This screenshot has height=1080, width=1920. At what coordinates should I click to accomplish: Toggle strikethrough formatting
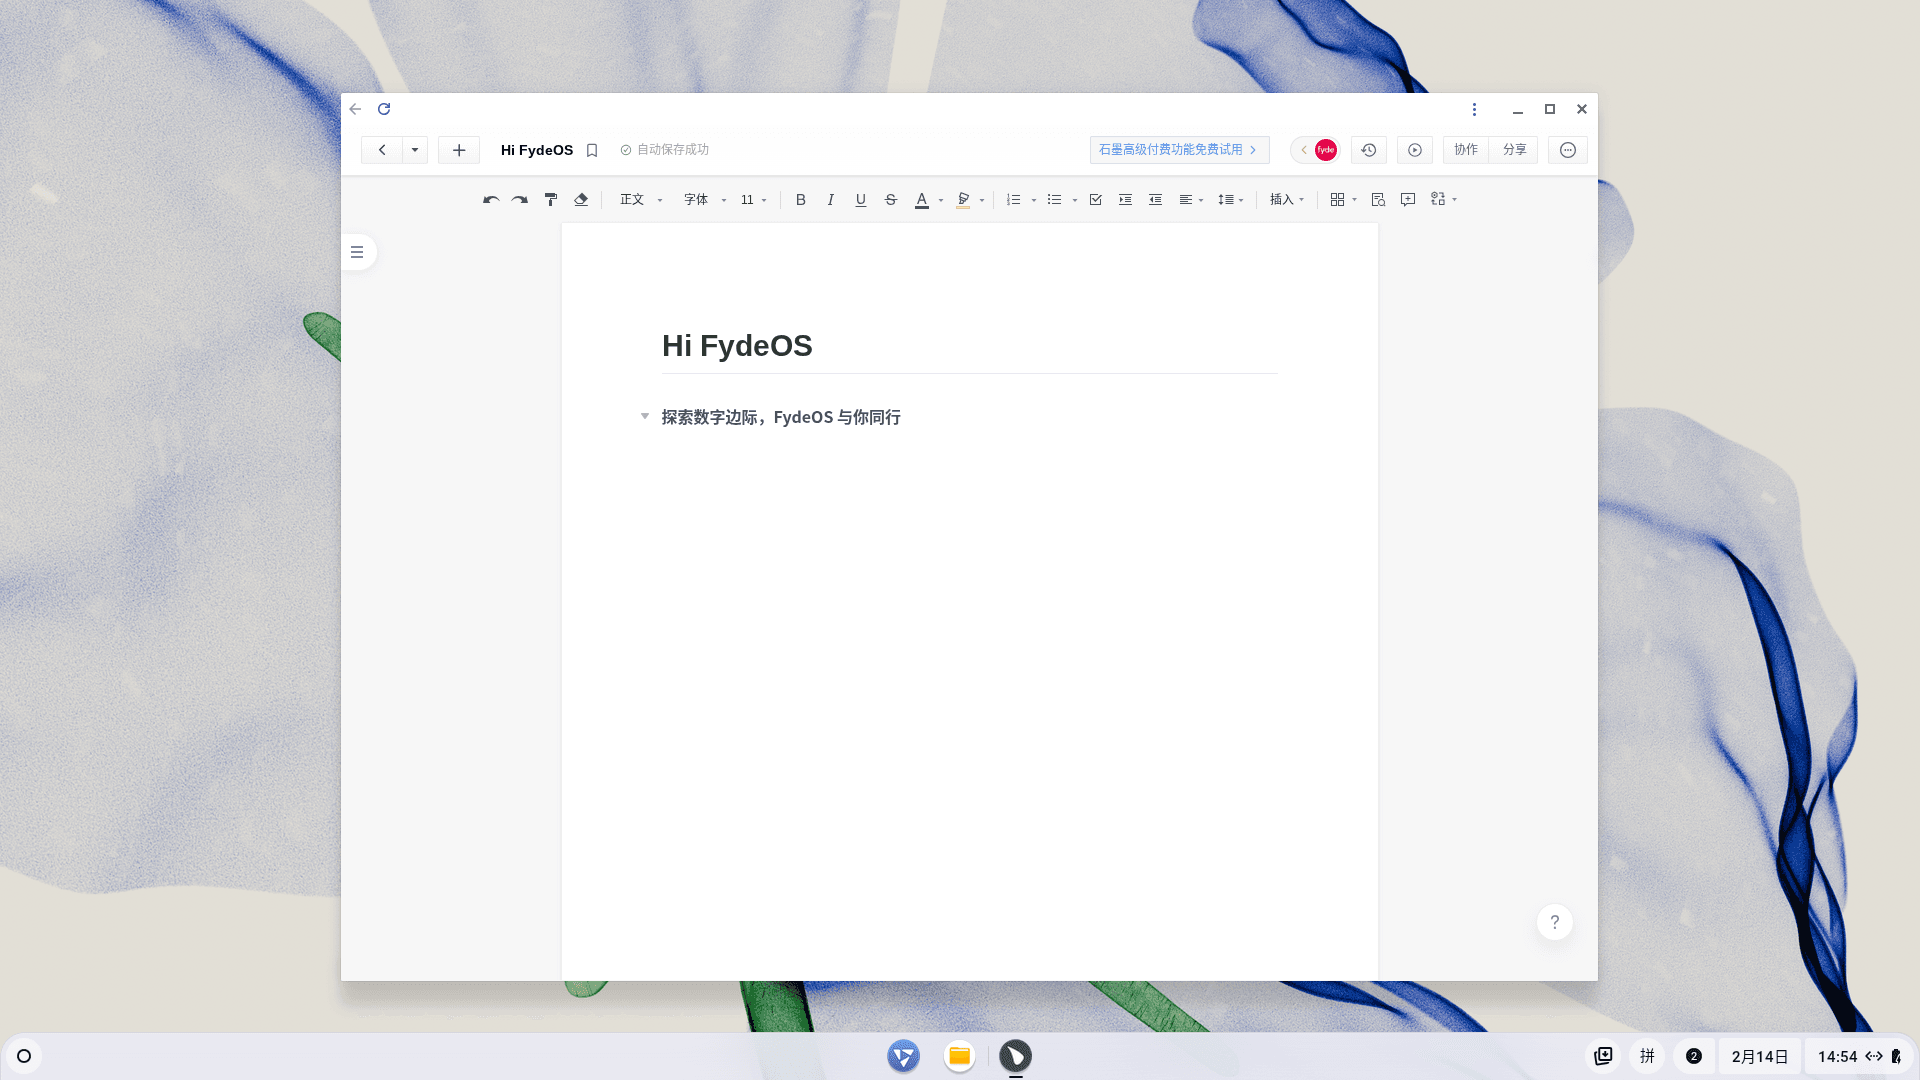tap(890, 200)
